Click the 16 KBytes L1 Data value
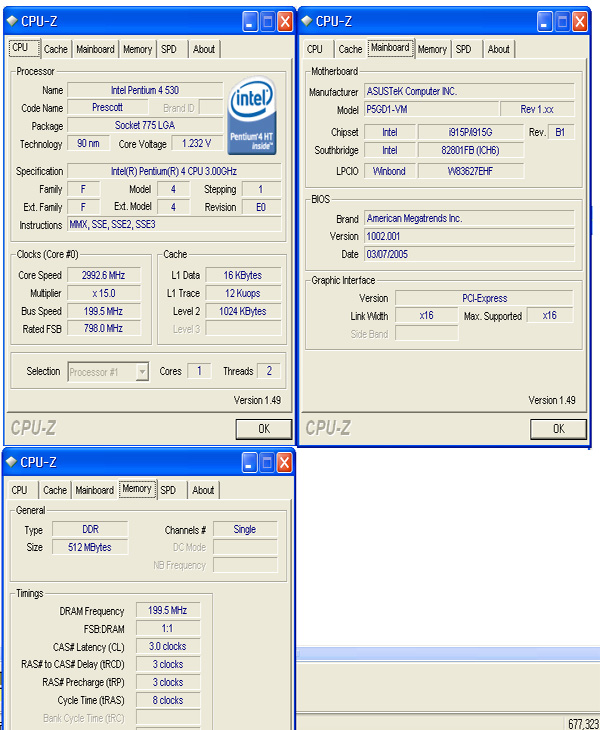 tap(243, 275)
